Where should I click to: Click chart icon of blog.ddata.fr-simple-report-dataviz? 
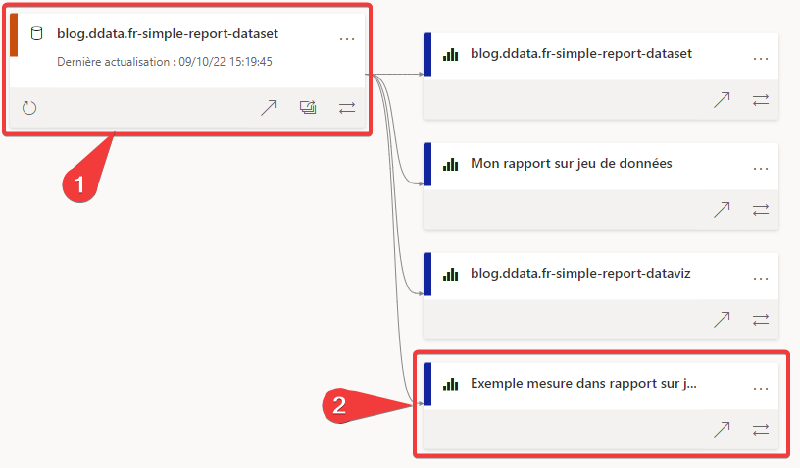[451, 274]
